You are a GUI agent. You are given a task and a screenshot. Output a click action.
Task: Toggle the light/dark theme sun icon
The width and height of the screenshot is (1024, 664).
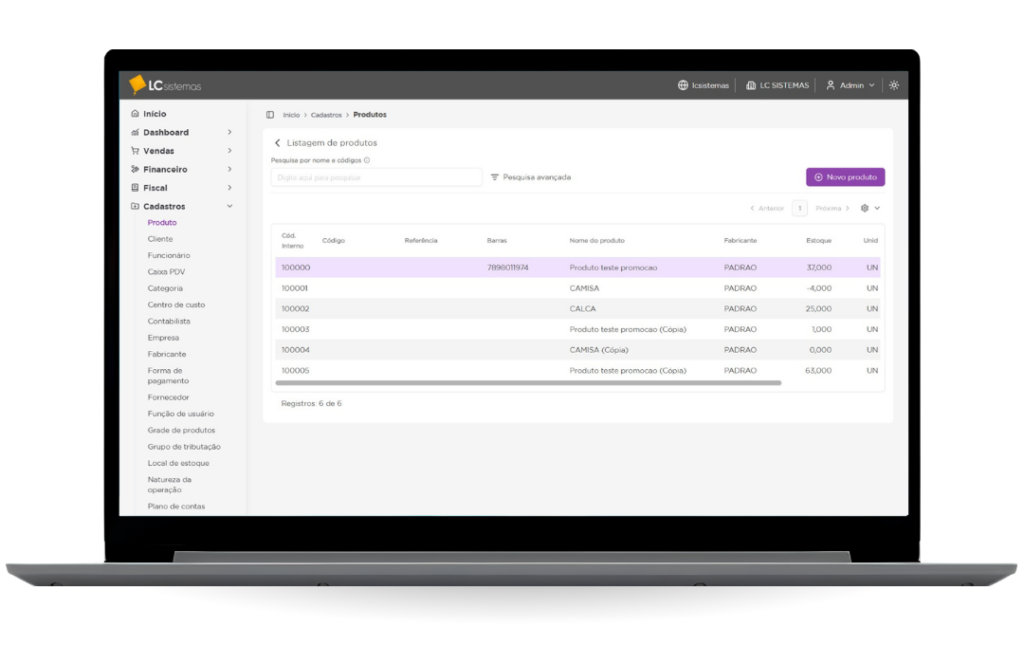(894, 85)
